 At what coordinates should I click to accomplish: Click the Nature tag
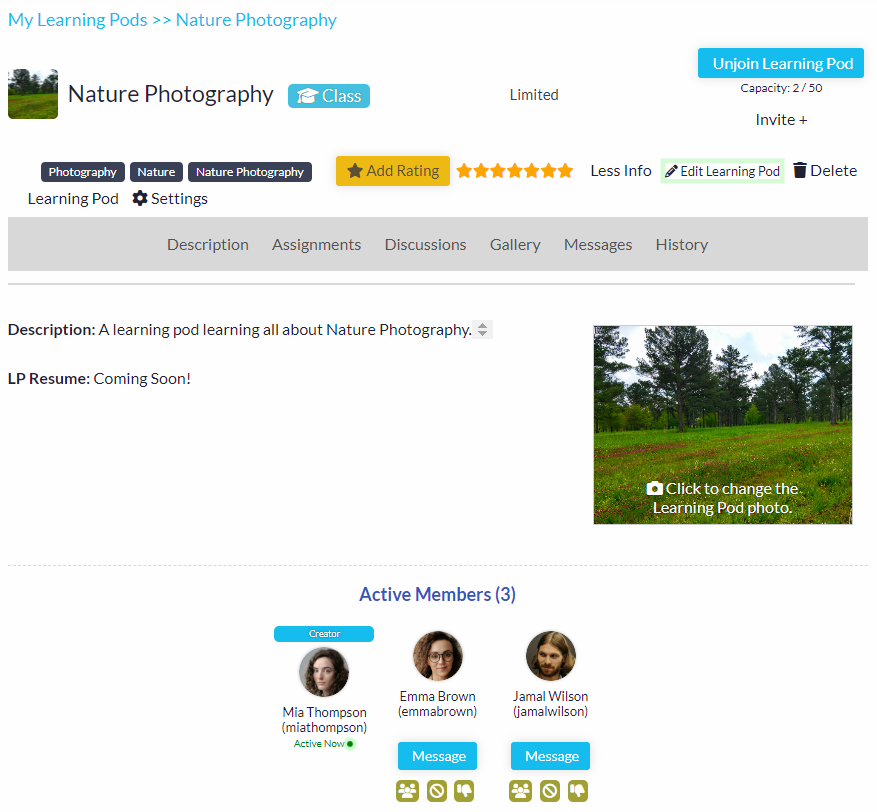pos(157,172)
